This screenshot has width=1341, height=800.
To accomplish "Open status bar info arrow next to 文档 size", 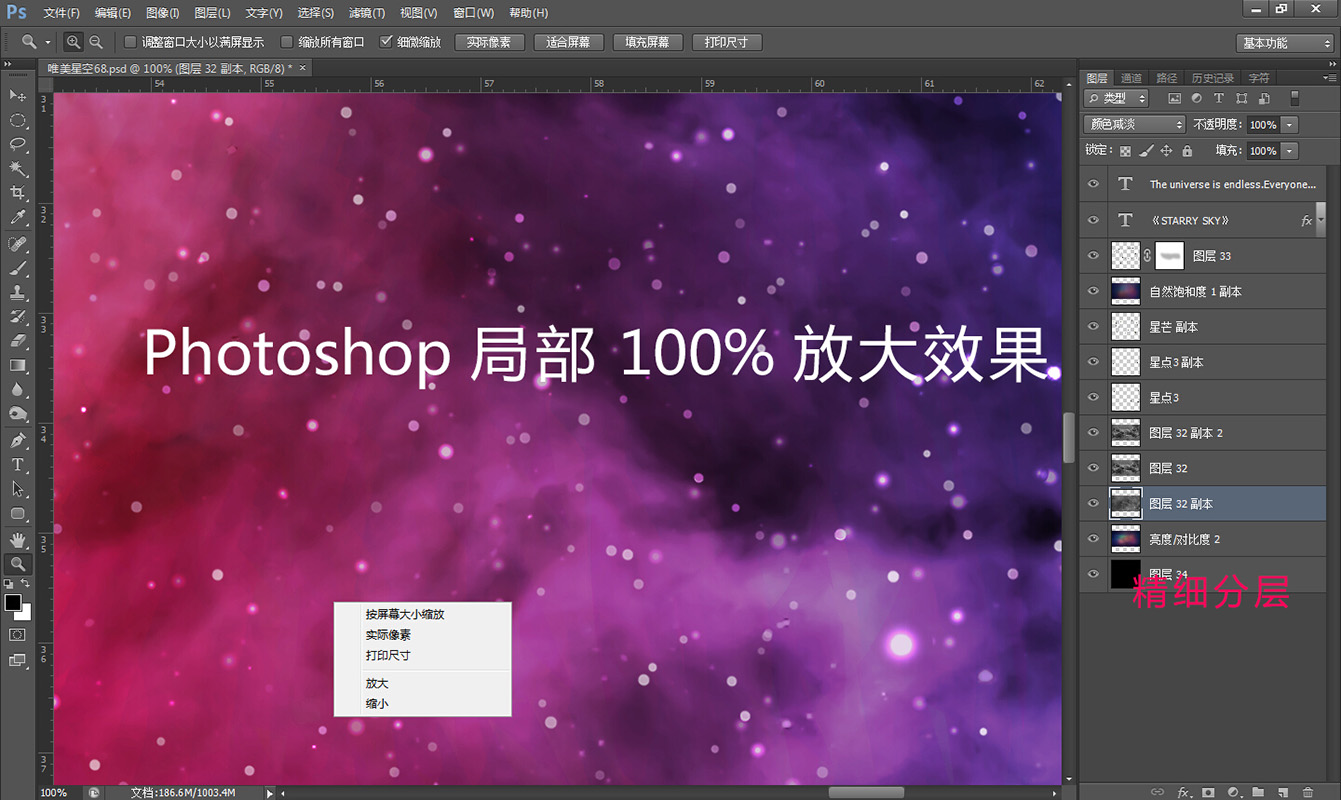I will (269, 793).
